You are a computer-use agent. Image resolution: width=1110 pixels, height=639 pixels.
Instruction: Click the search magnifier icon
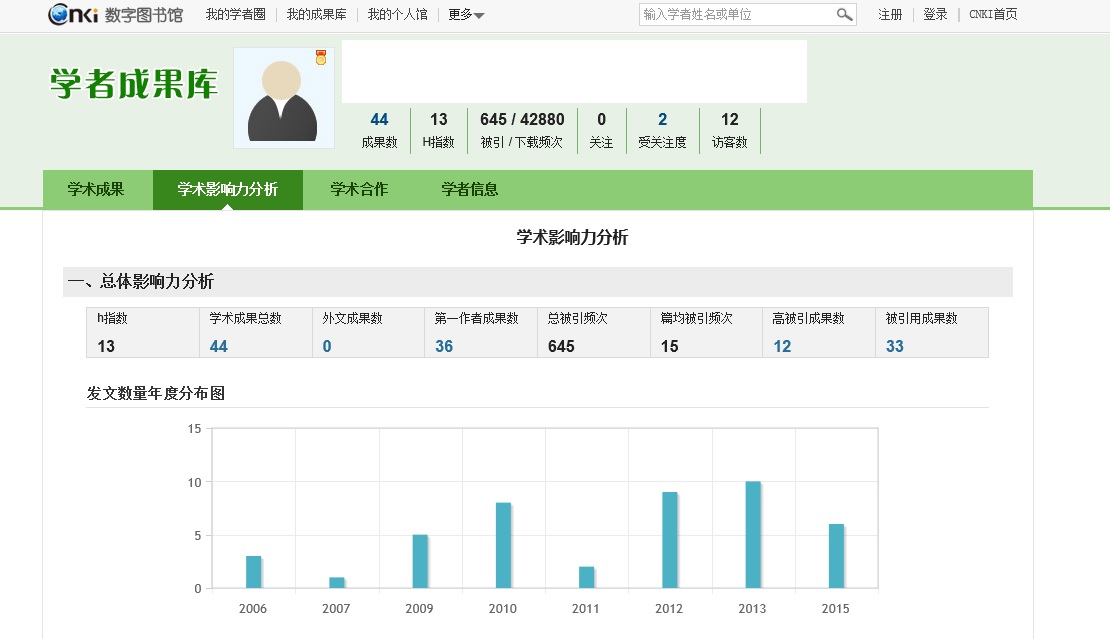tap(845, 15)
